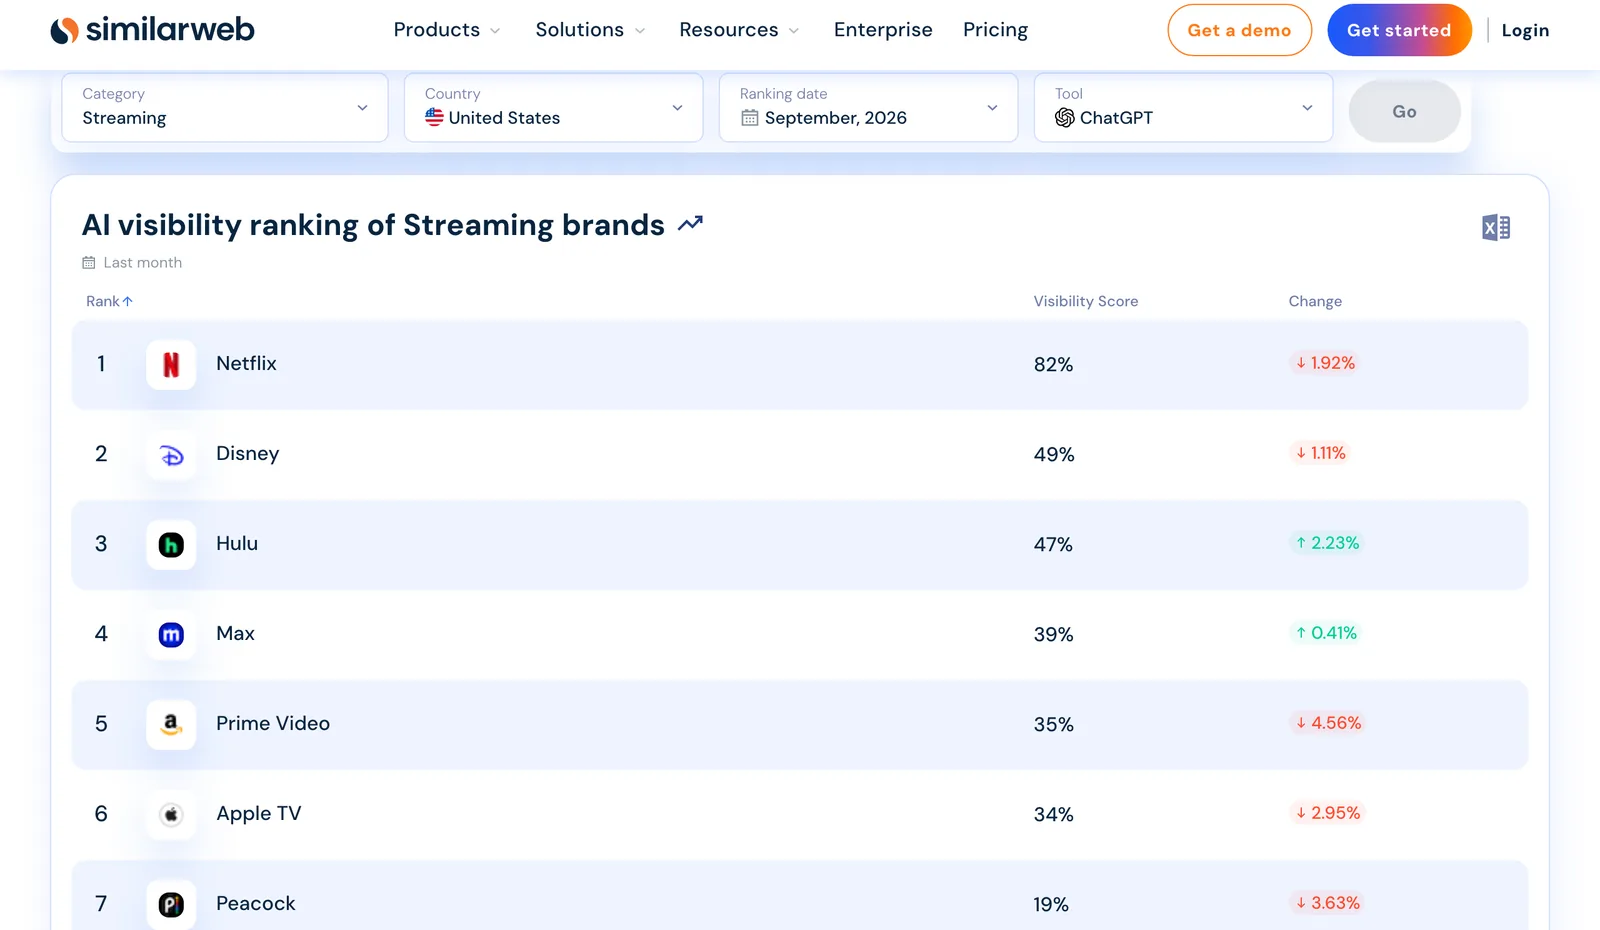Click the Visibility Score column header
This screenshot has height=930, width=1600.
[x=1086, y=301]
